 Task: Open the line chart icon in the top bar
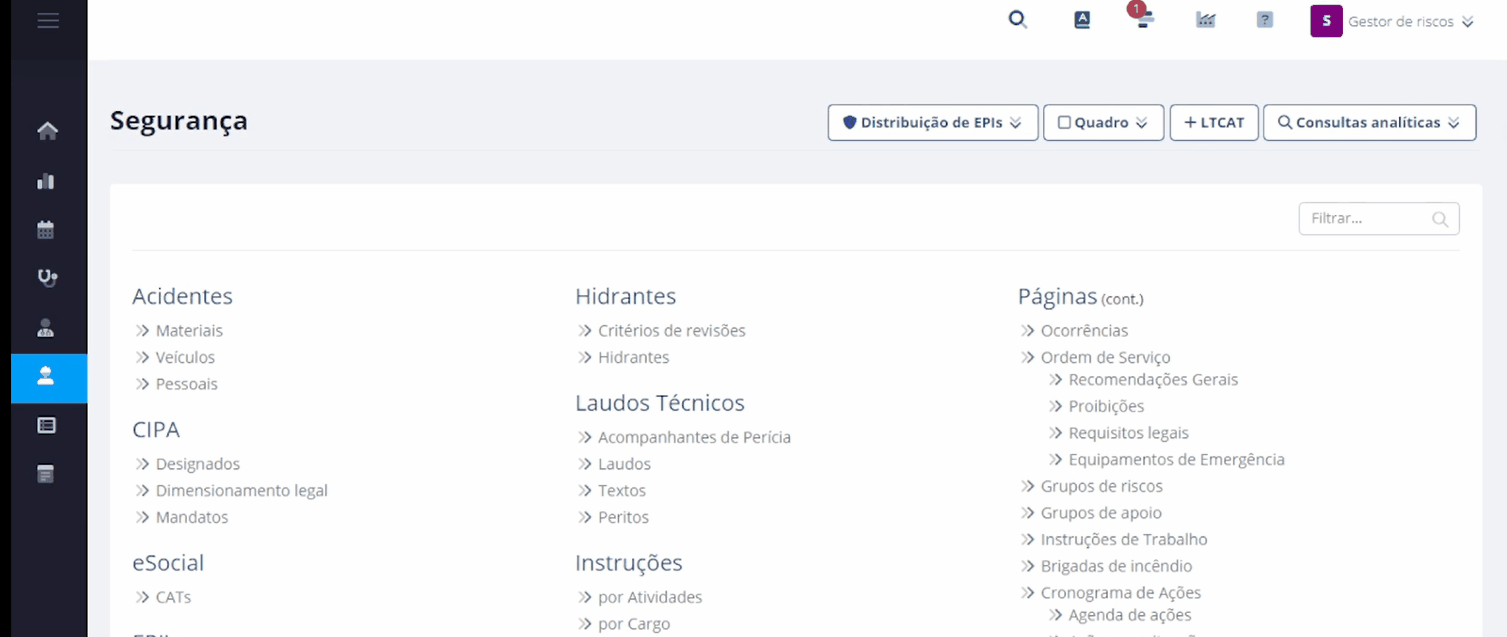1206,20
